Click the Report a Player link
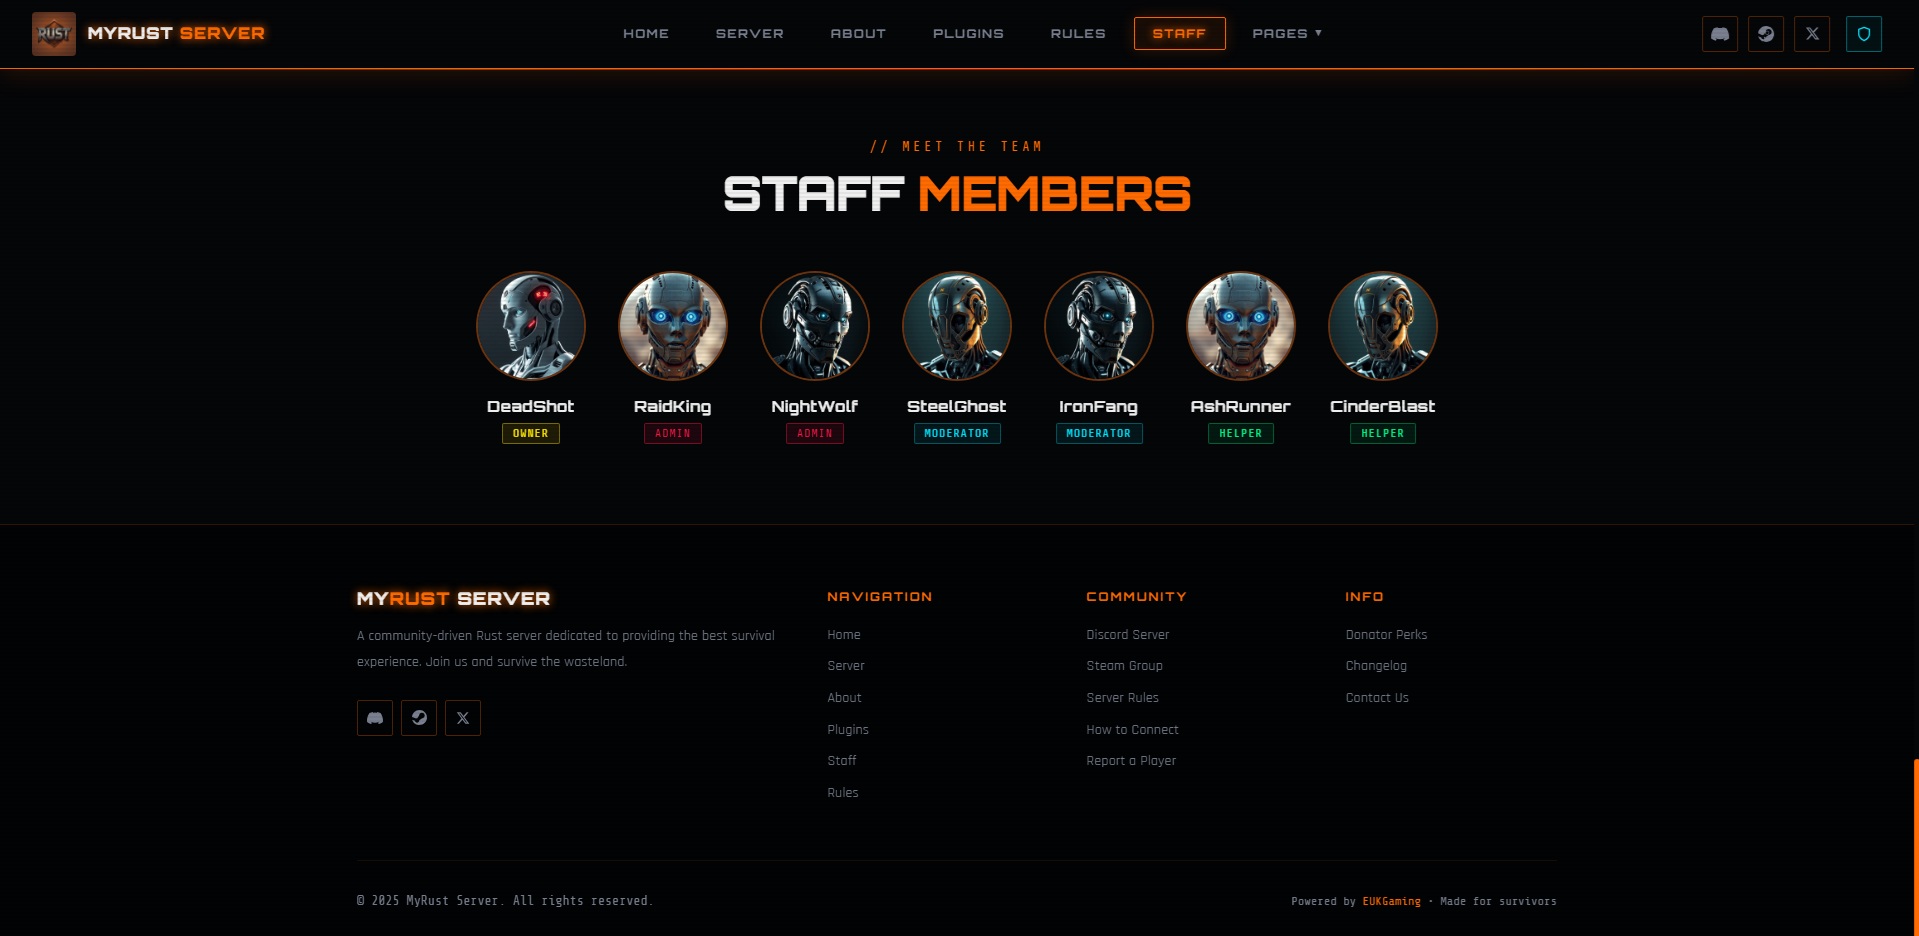Image resolution: width=1919 pixels, height=936 pixels. click(x=1131, y=761)
